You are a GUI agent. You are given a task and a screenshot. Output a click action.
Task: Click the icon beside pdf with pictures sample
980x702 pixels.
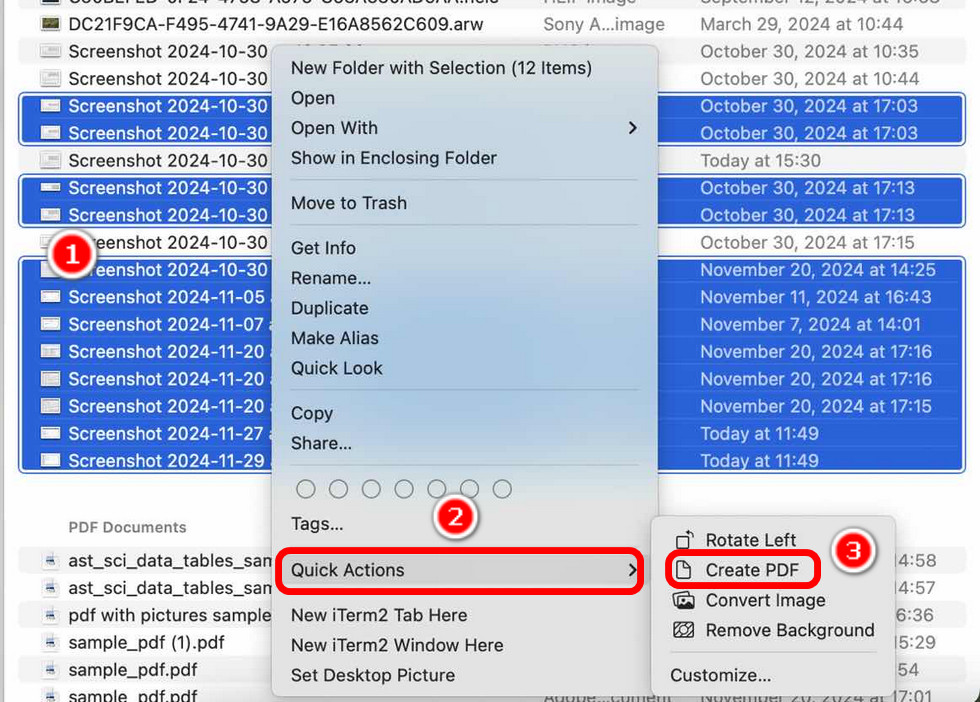click(51, 616)
